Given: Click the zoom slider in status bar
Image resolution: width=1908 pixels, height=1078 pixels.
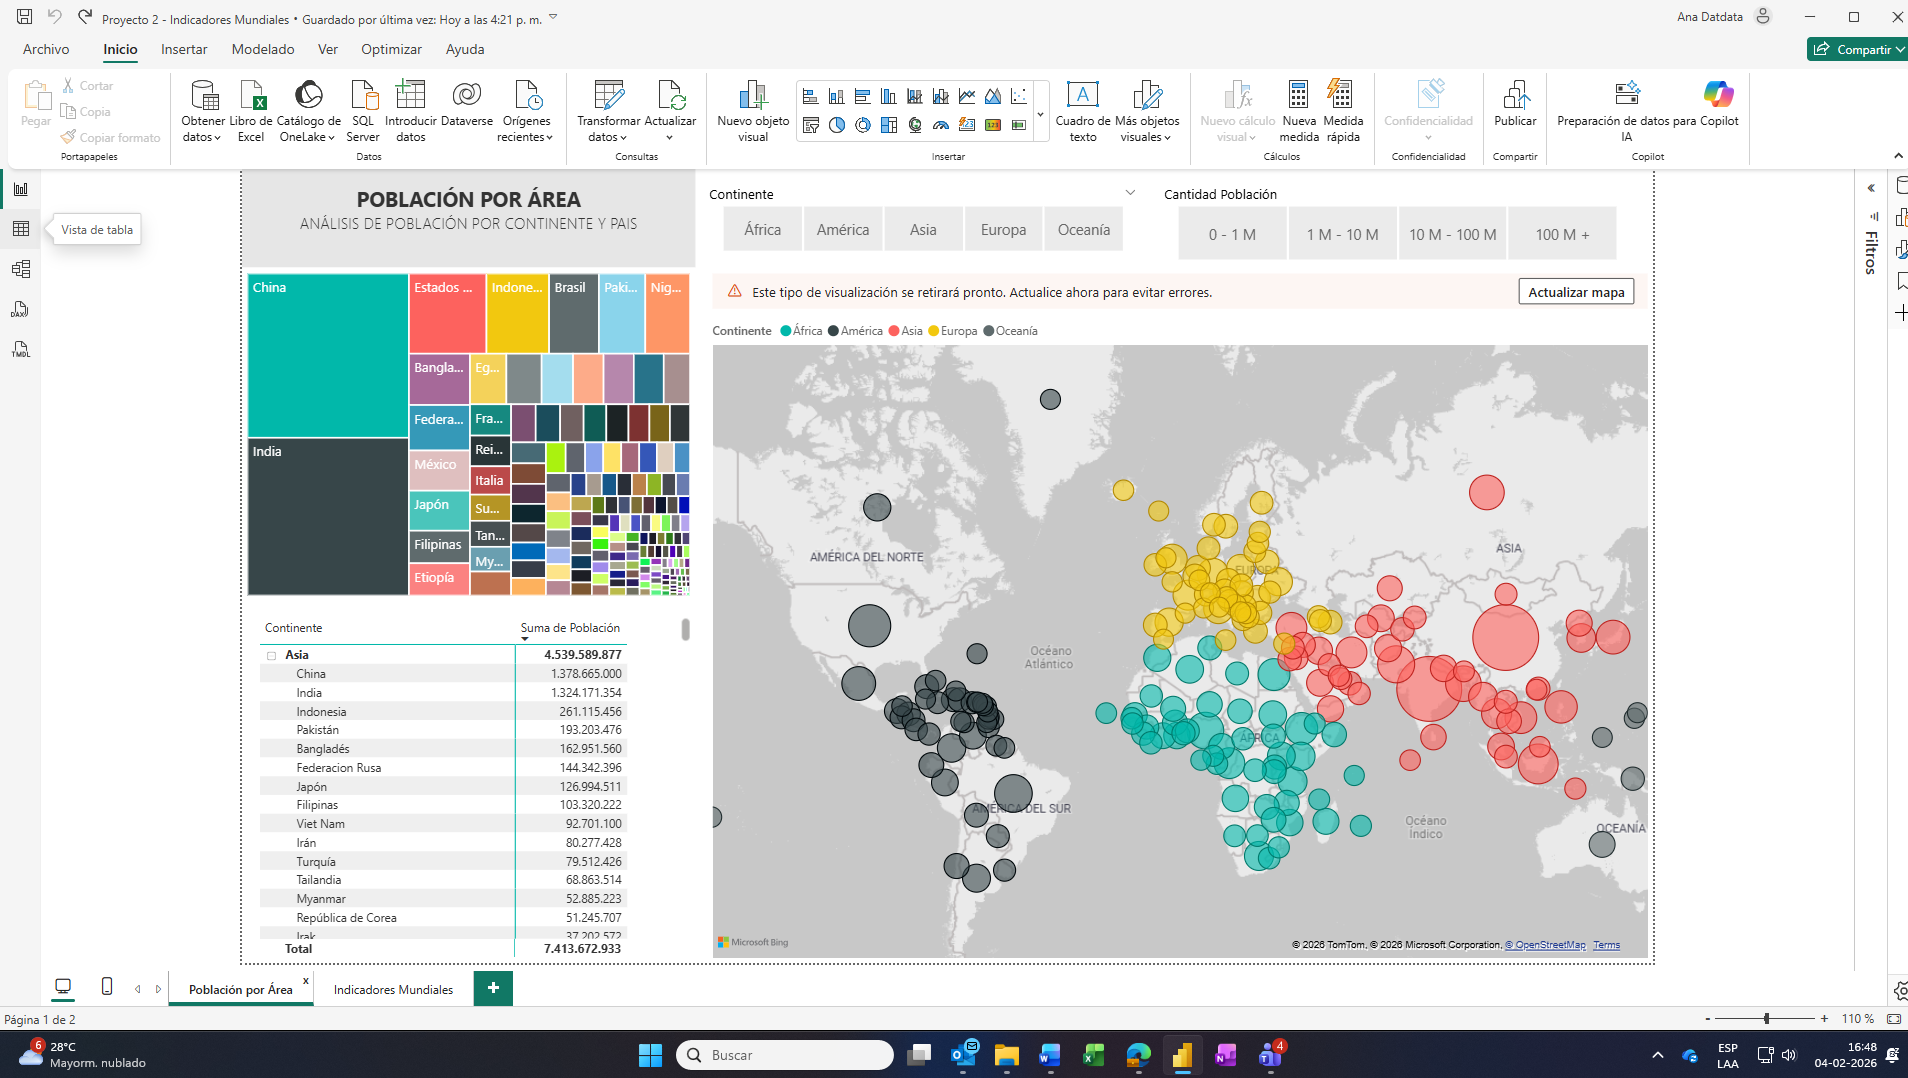Looking at the screenshot, I should coord(1766,1018).
